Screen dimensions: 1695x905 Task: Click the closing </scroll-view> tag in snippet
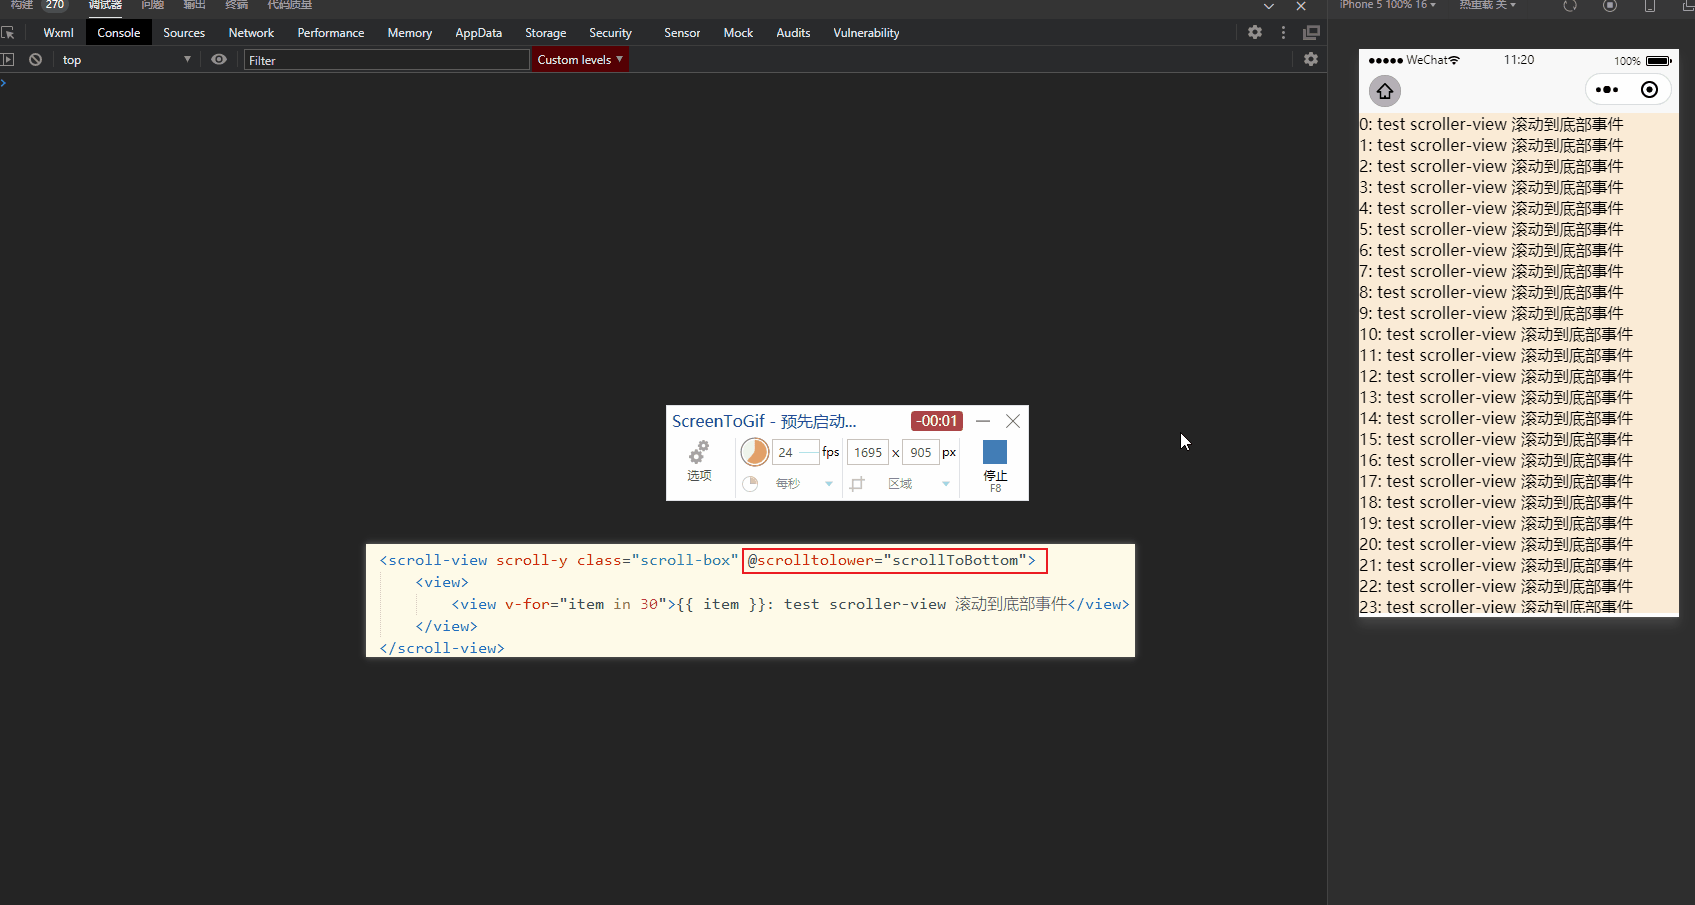[442, 648]
